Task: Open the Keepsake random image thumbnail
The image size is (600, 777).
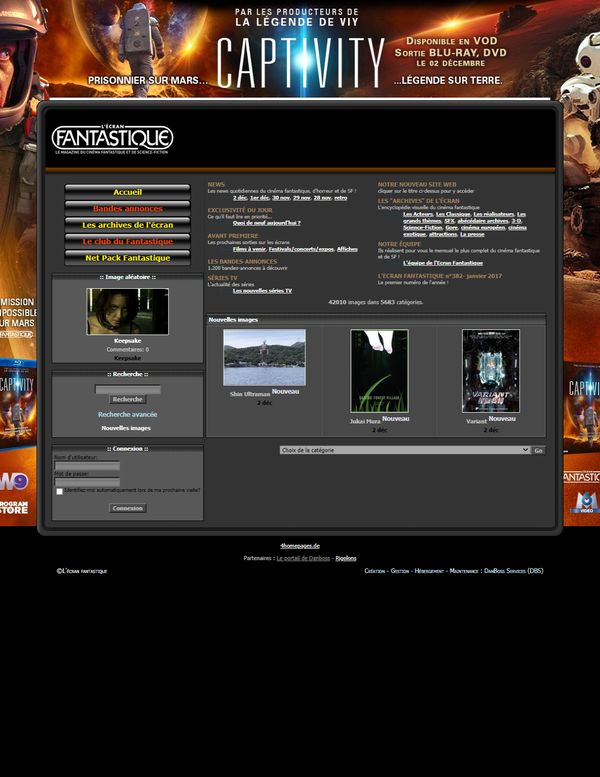Action: click(127, 312)
